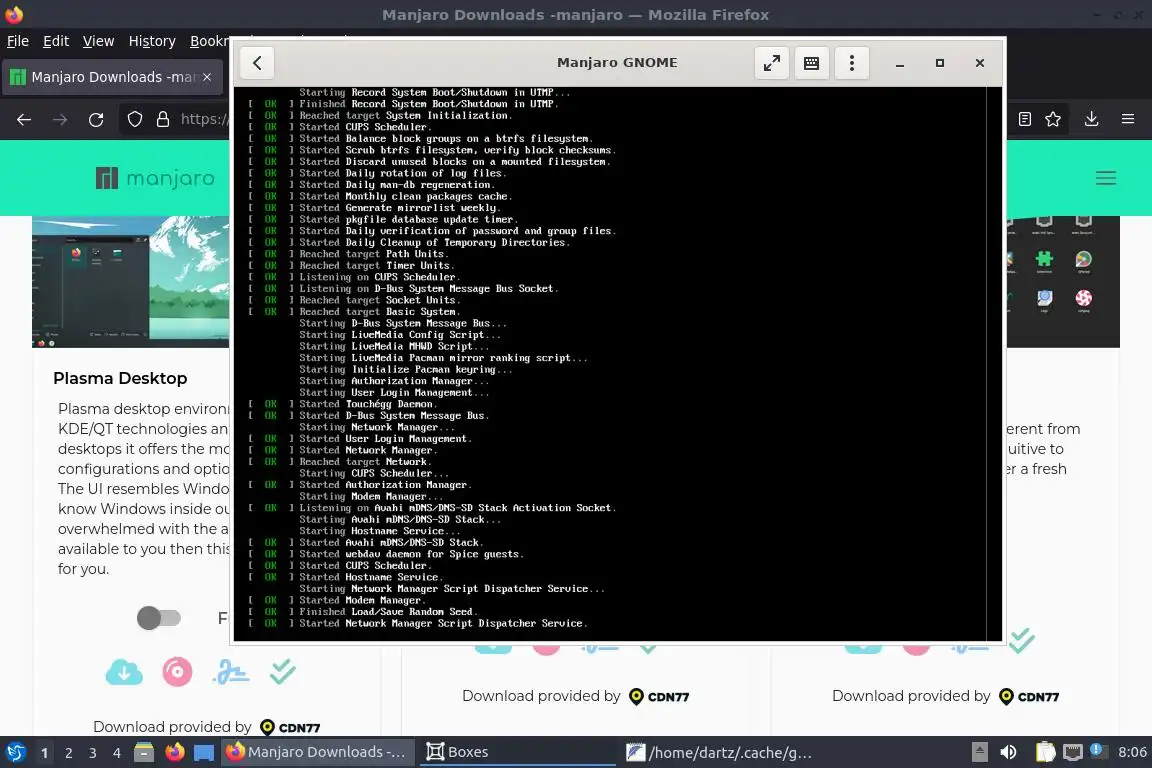Go back in the Boxes window header
The height and width of the screenshot is (768, 1152).
[257, 63]
